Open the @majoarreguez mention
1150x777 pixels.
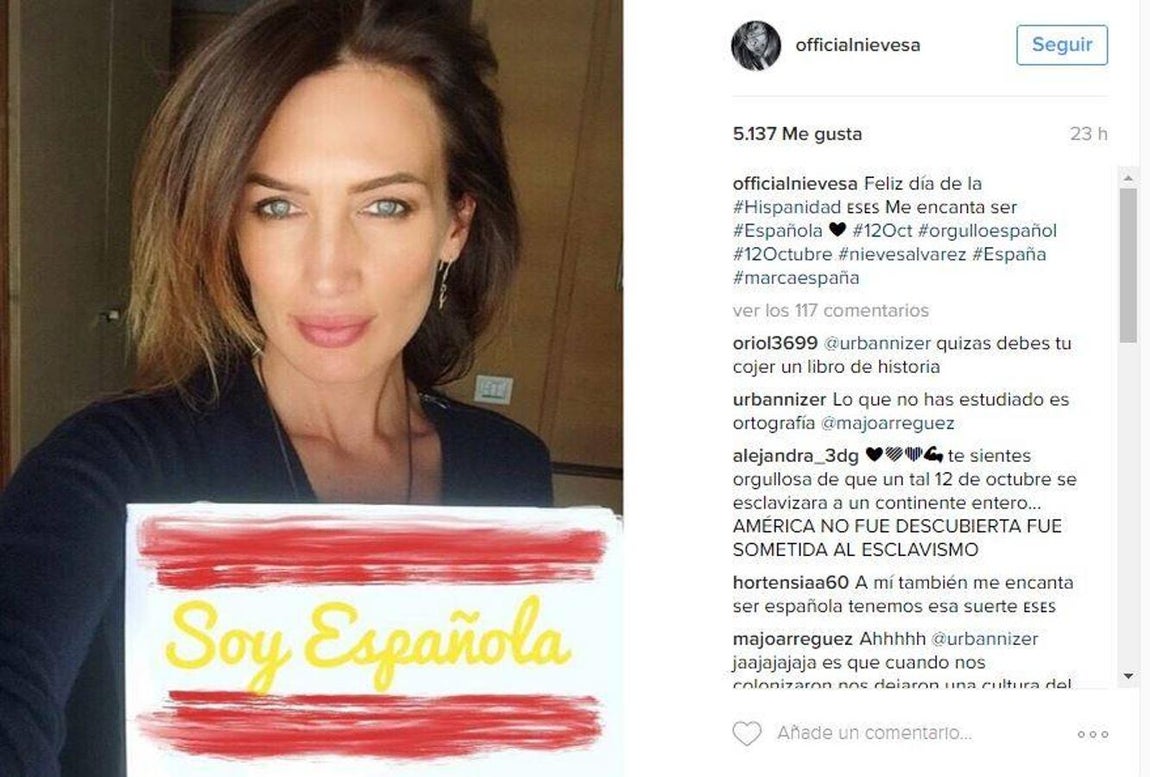tap(887, 423)
